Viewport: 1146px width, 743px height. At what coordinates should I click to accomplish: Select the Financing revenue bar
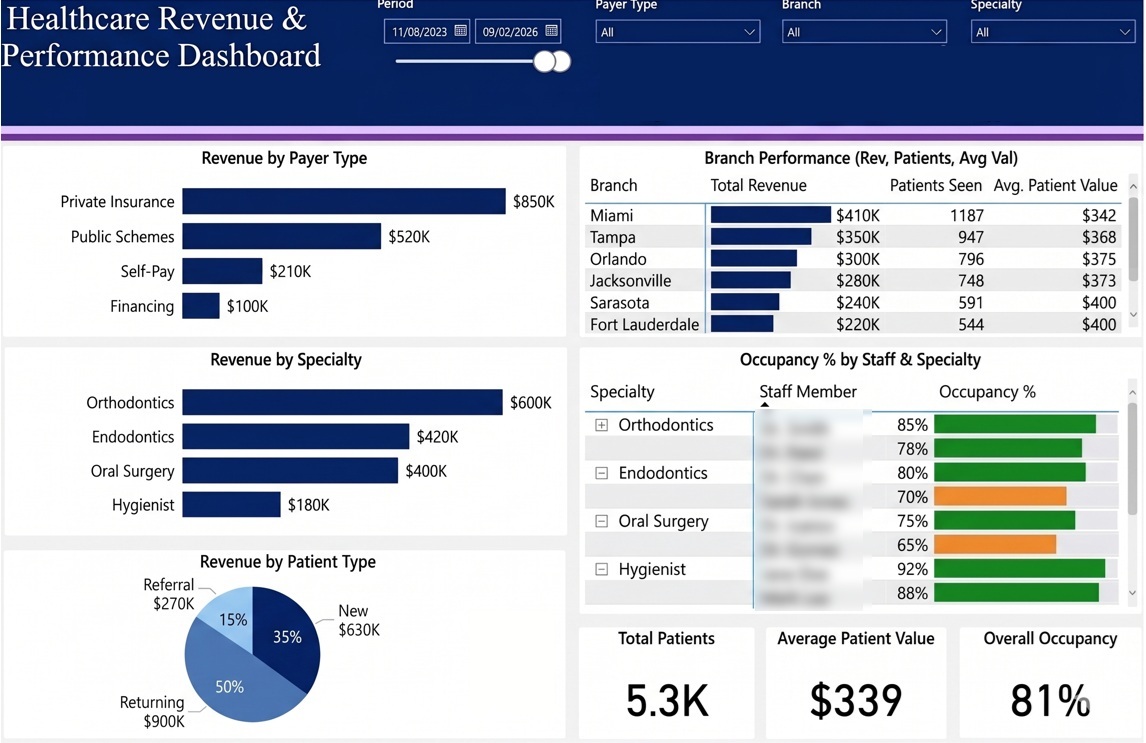coord(201,305)
